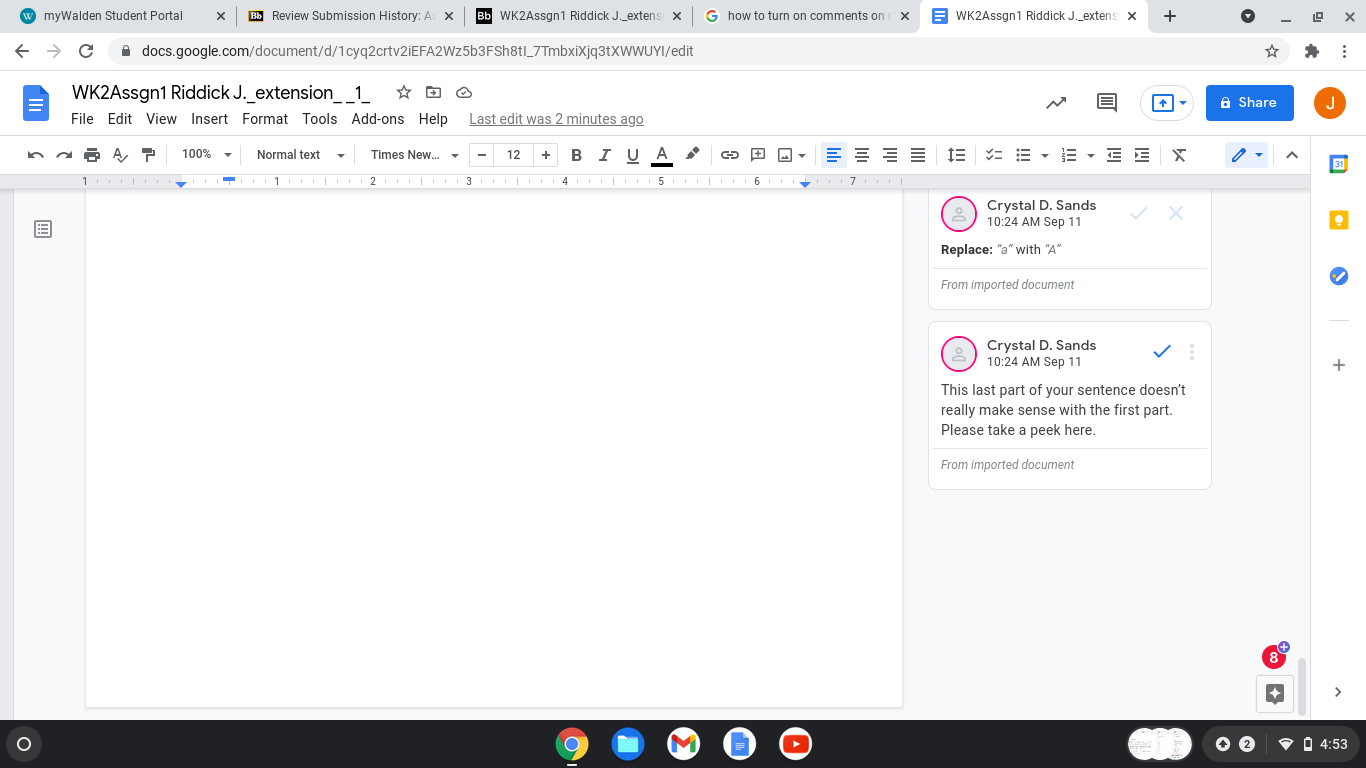
Task: Show document outline icon
Action: [x=43, y=229]
